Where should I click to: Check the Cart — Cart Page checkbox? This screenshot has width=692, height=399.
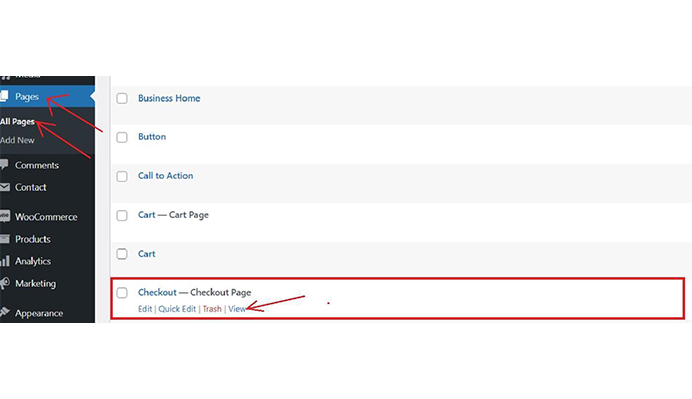point(122,215)
